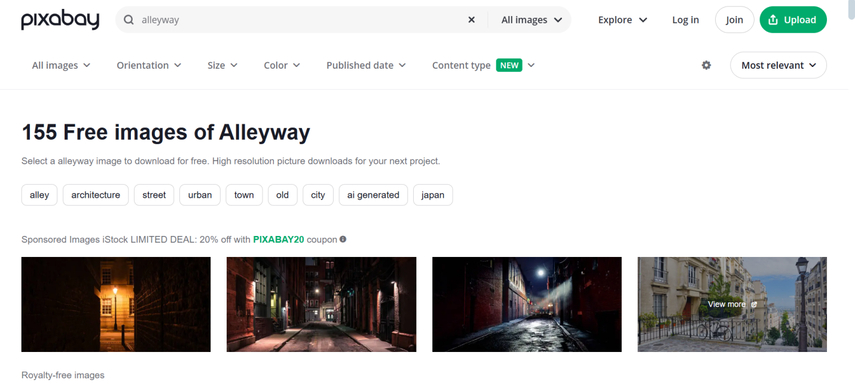Image resolution: width=855 pixels, height=389 pixels.
Task: Open the Most relevant sort dropdown
Action: coord(778,65)
